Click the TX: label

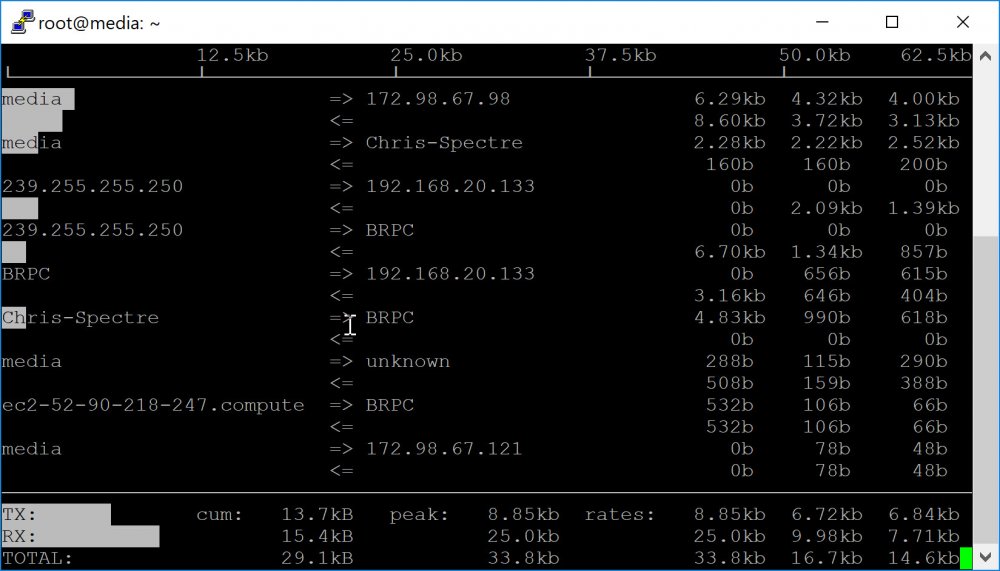20,514
